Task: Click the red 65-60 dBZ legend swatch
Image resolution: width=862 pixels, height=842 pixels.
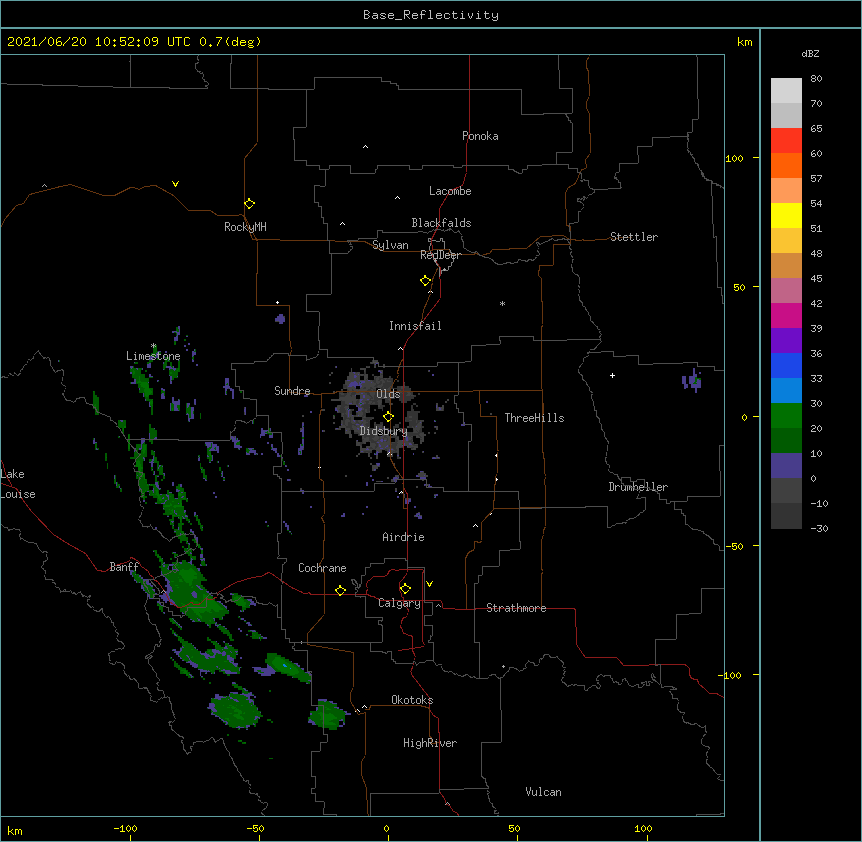Action: 786,141
